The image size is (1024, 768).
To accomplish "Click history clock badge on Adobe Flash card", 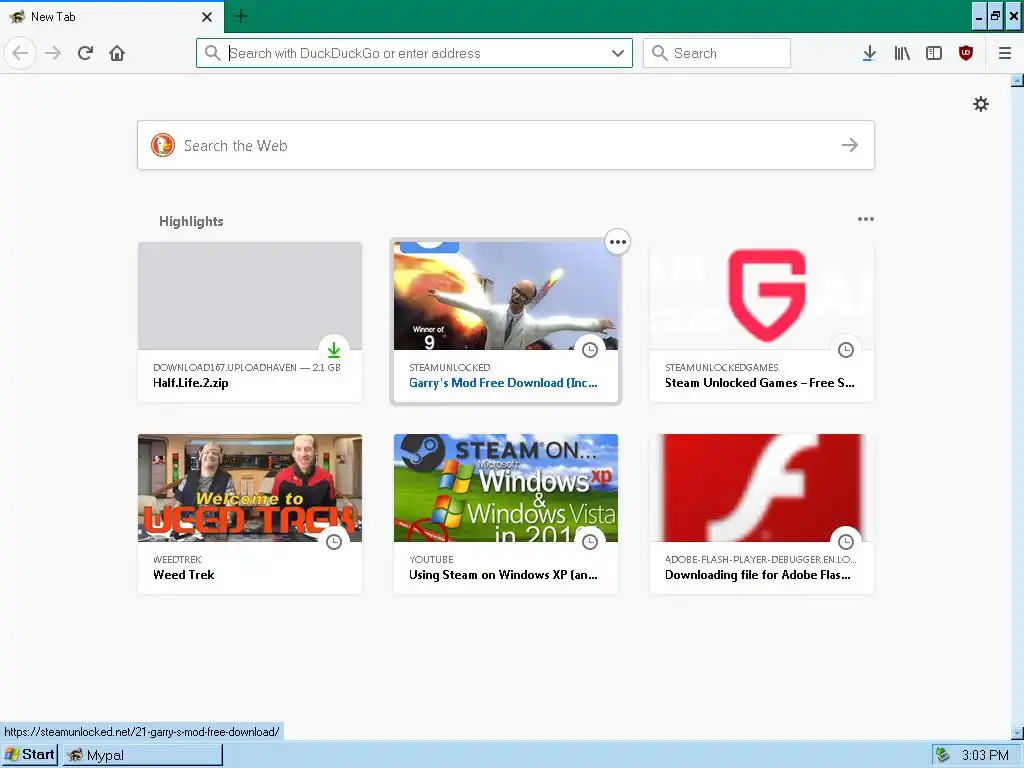I will [846, 542].
